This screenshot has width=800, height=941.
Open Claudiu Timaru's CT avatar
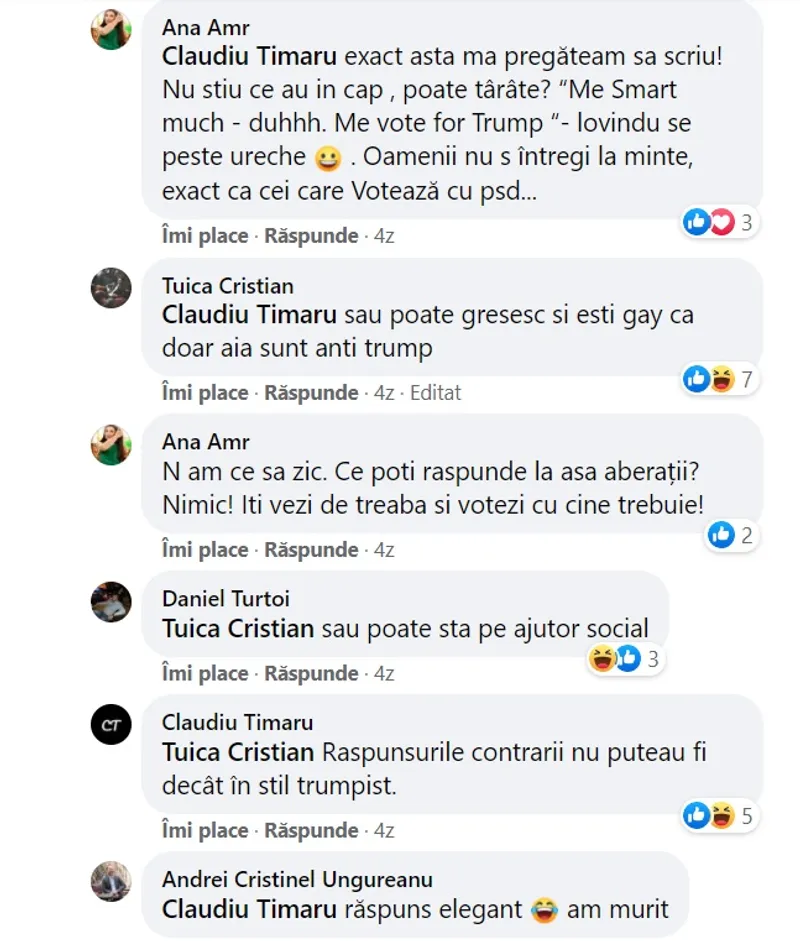click(x=111, y=724)
